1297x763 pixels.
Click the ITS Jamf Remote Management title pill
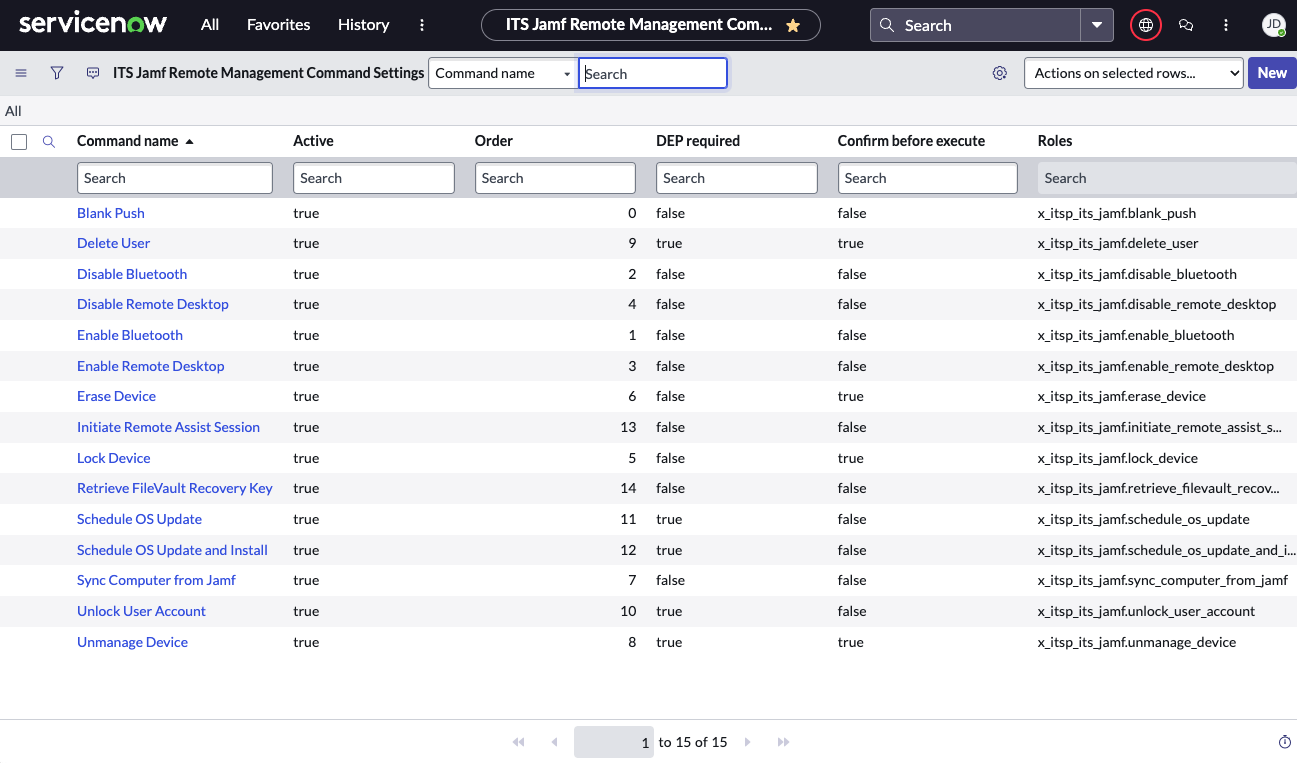point(651,25)
